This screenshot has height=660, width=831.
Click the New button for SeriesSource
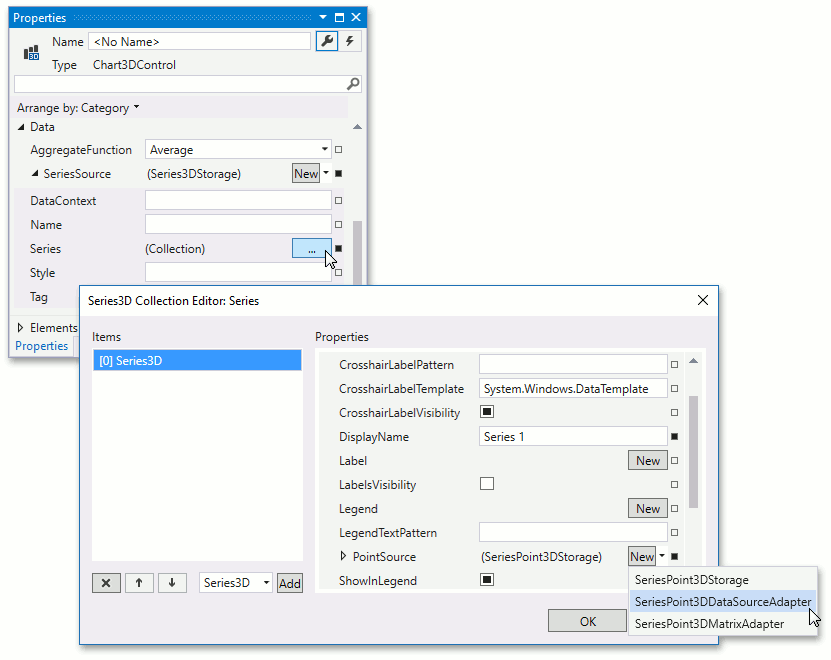(x=306, y=173)
